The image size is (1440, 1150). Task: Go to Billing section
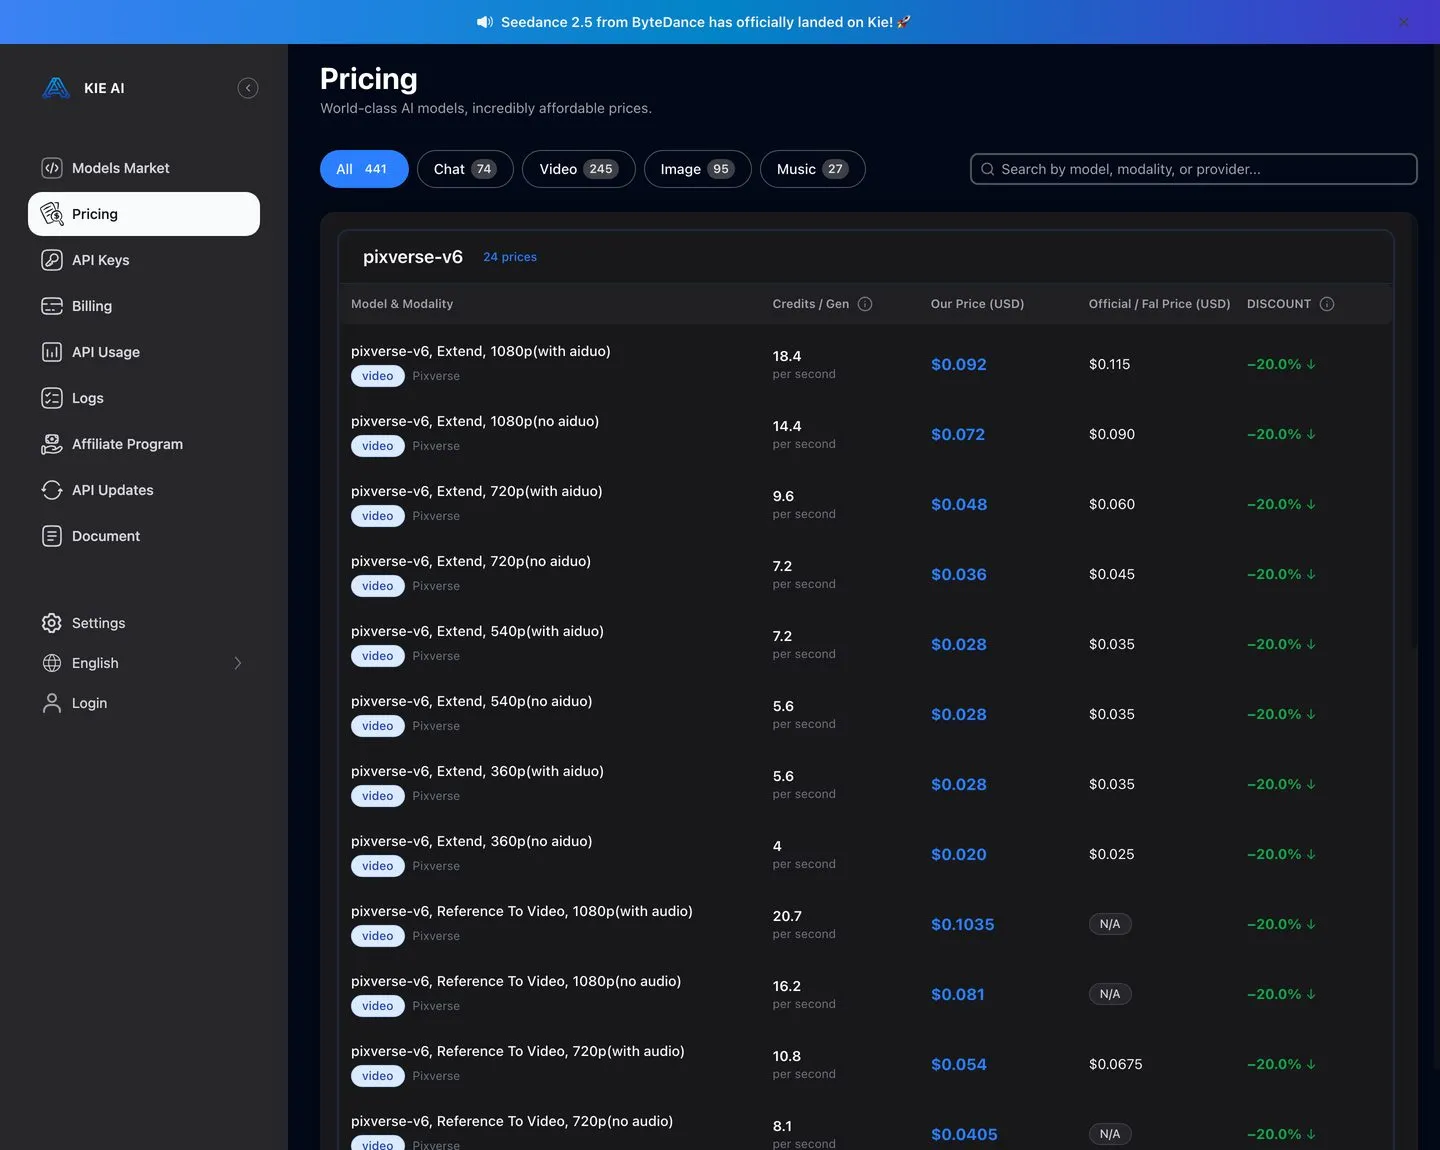coord(144,306)
